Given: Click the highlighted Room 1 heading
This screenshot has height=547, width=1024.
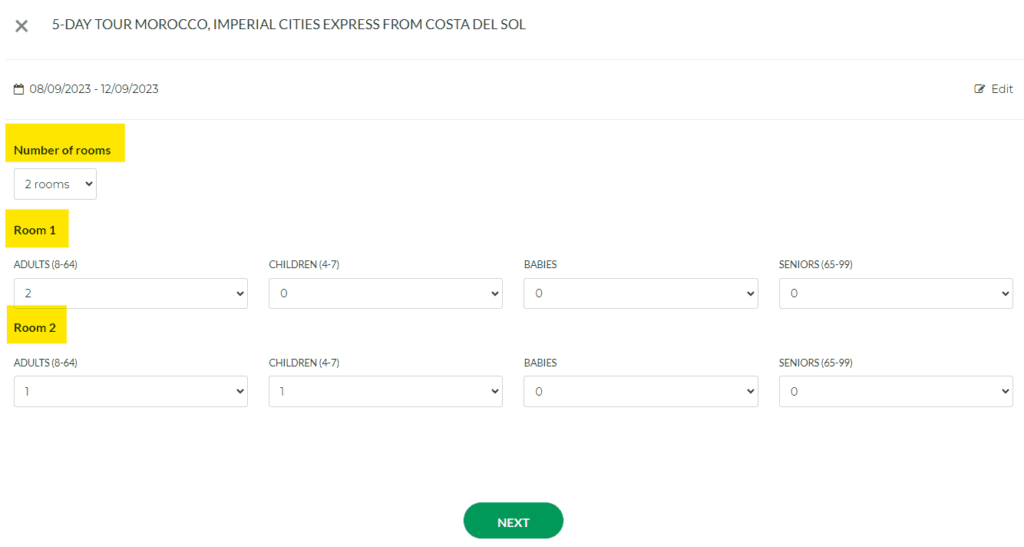Looking at the screenshot, I should click(x=35, y=230).
